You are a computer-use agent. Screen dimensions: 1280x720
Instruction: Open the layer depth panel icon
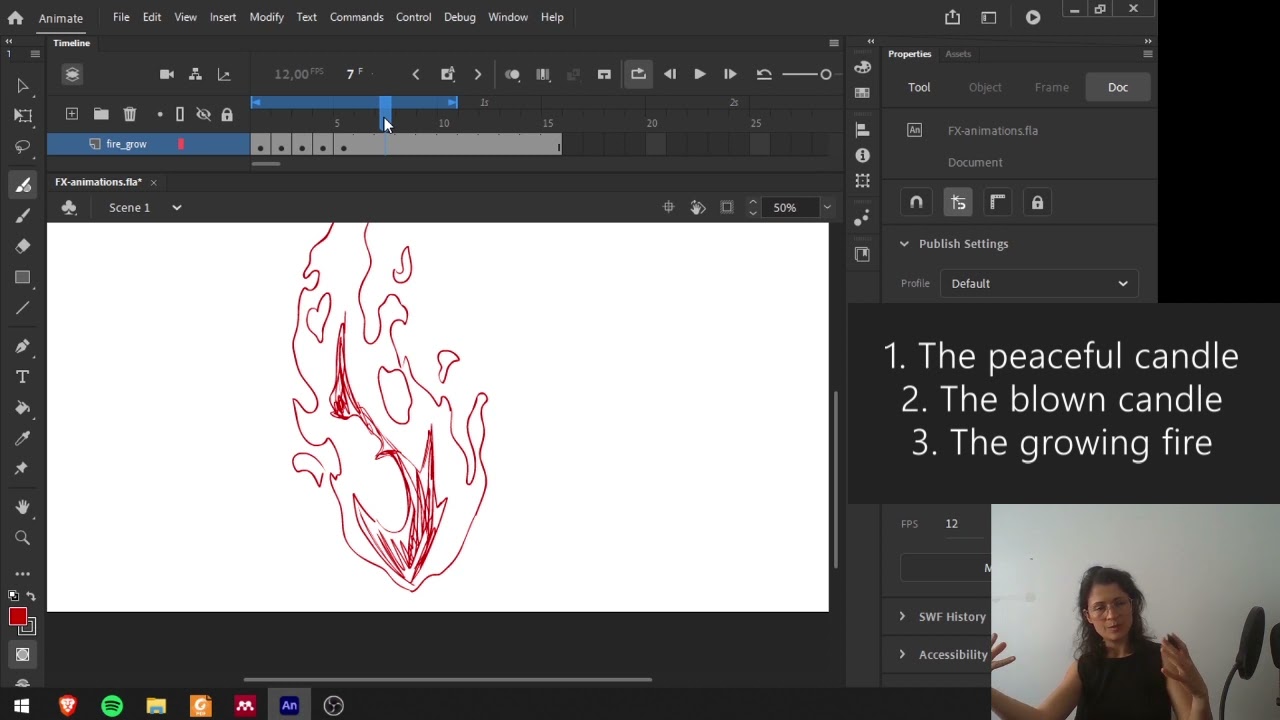click(224, 74)
